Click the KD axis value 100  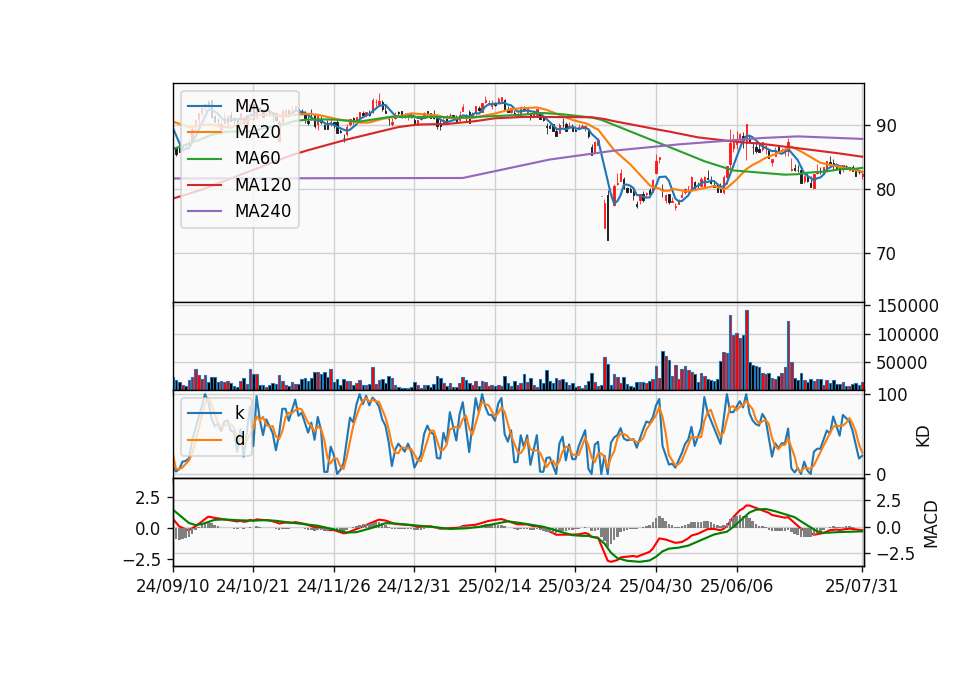point(892,395)
